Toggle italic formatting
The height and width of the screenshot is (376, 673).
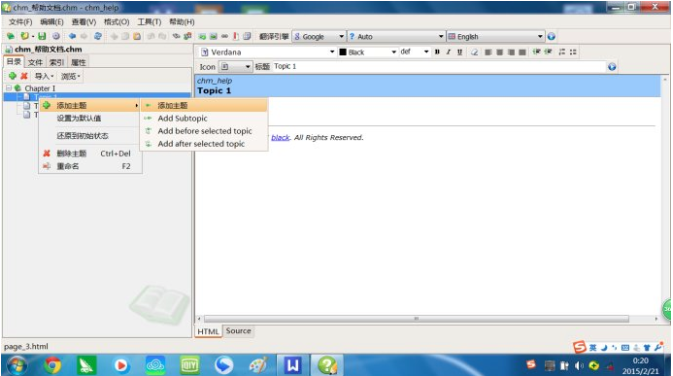[448, 52]
